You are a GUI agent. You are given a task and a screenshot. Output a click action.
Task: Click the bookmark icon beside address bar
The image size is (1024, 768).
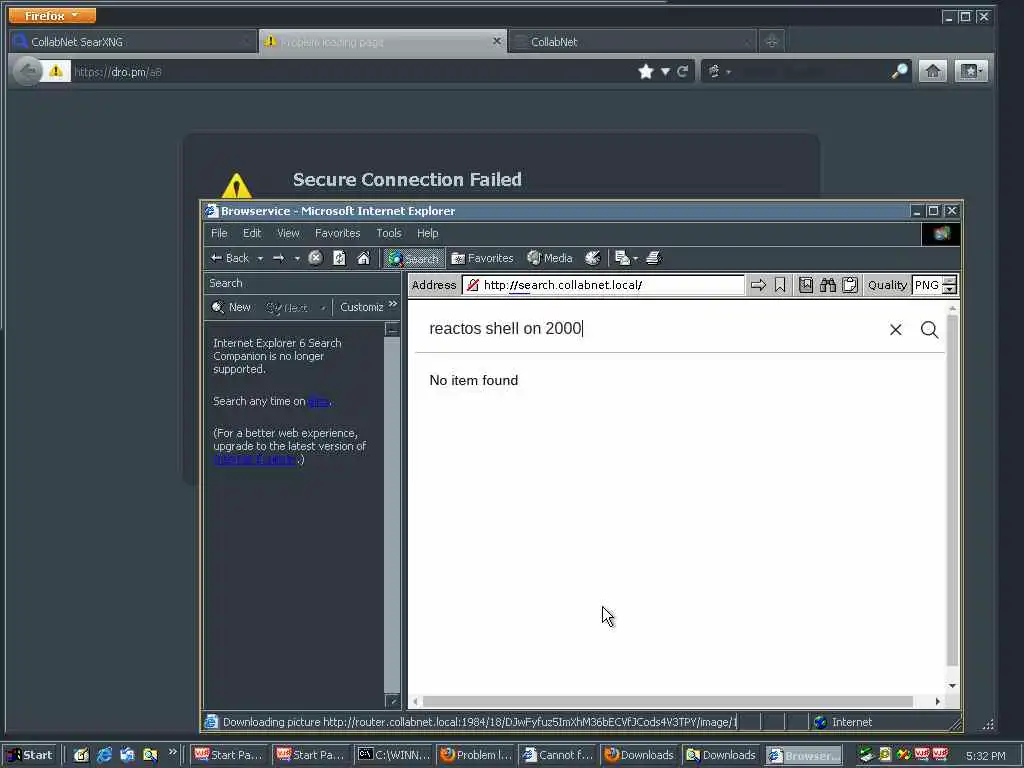pos(780,285)
